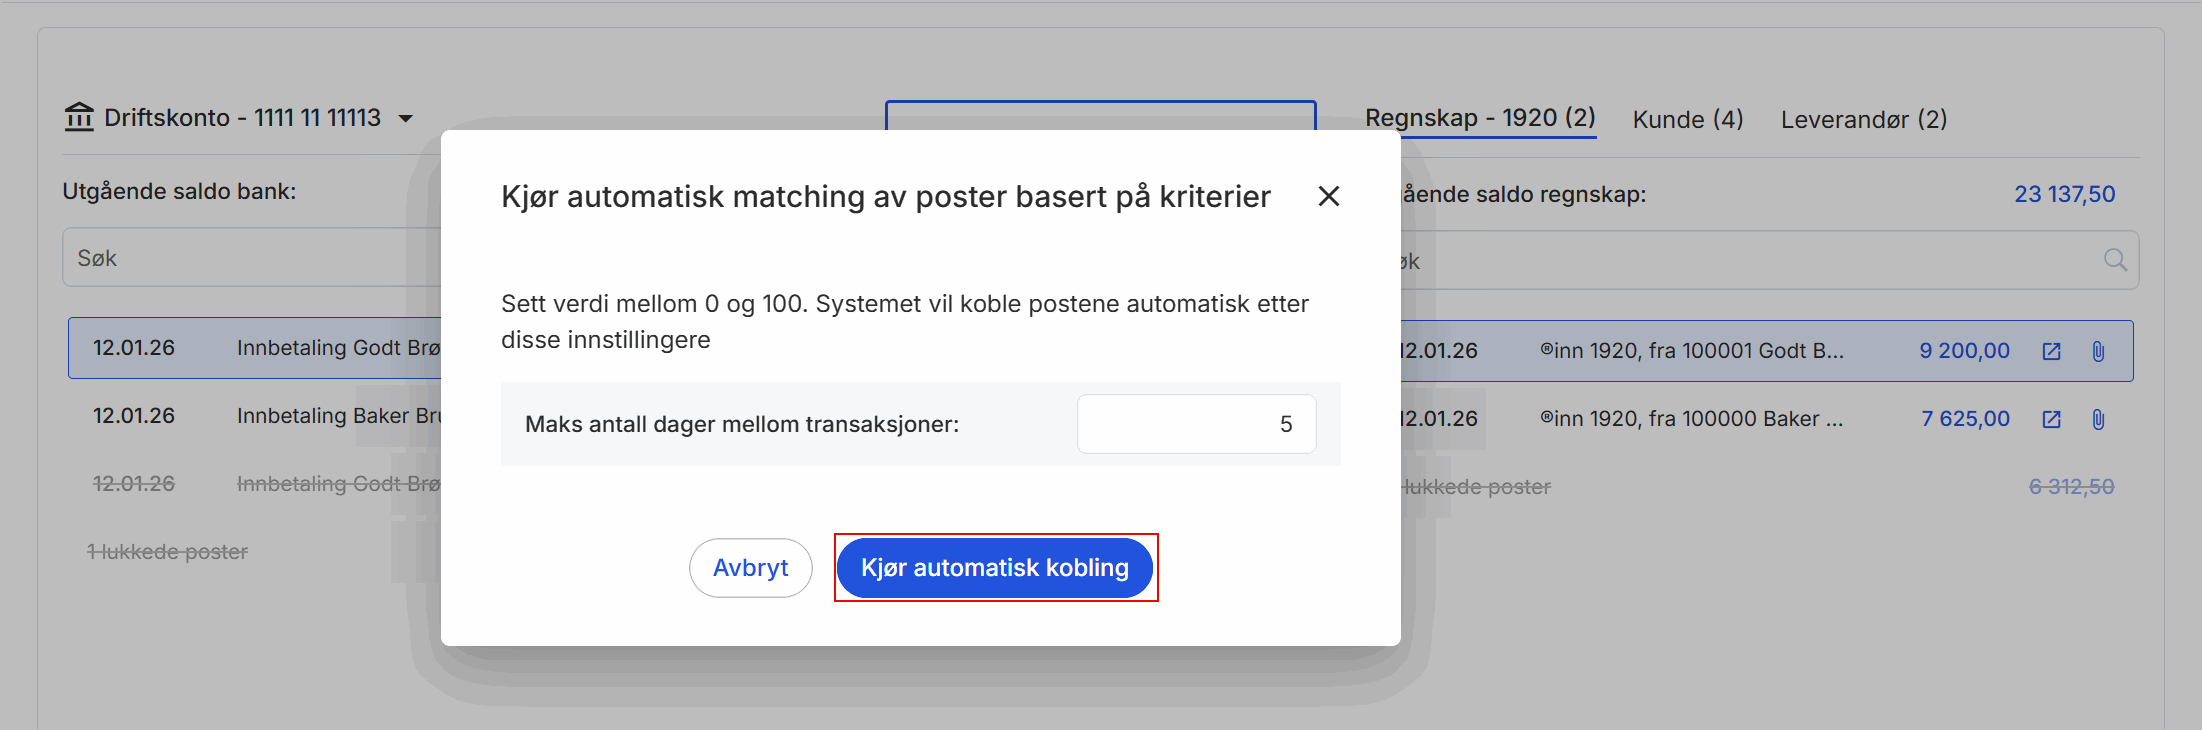Image resolution: width=2202 pixels, height=730 pixels.
Task: Click attachment paperclip for 7 625,00 entry
Action: [2098, 420]
